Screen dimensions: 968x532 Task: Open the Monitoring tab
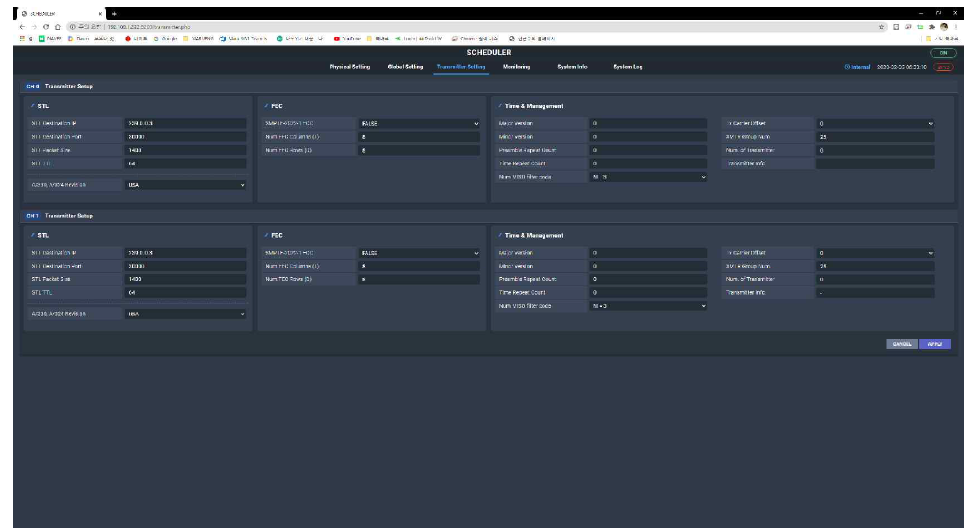516,67
